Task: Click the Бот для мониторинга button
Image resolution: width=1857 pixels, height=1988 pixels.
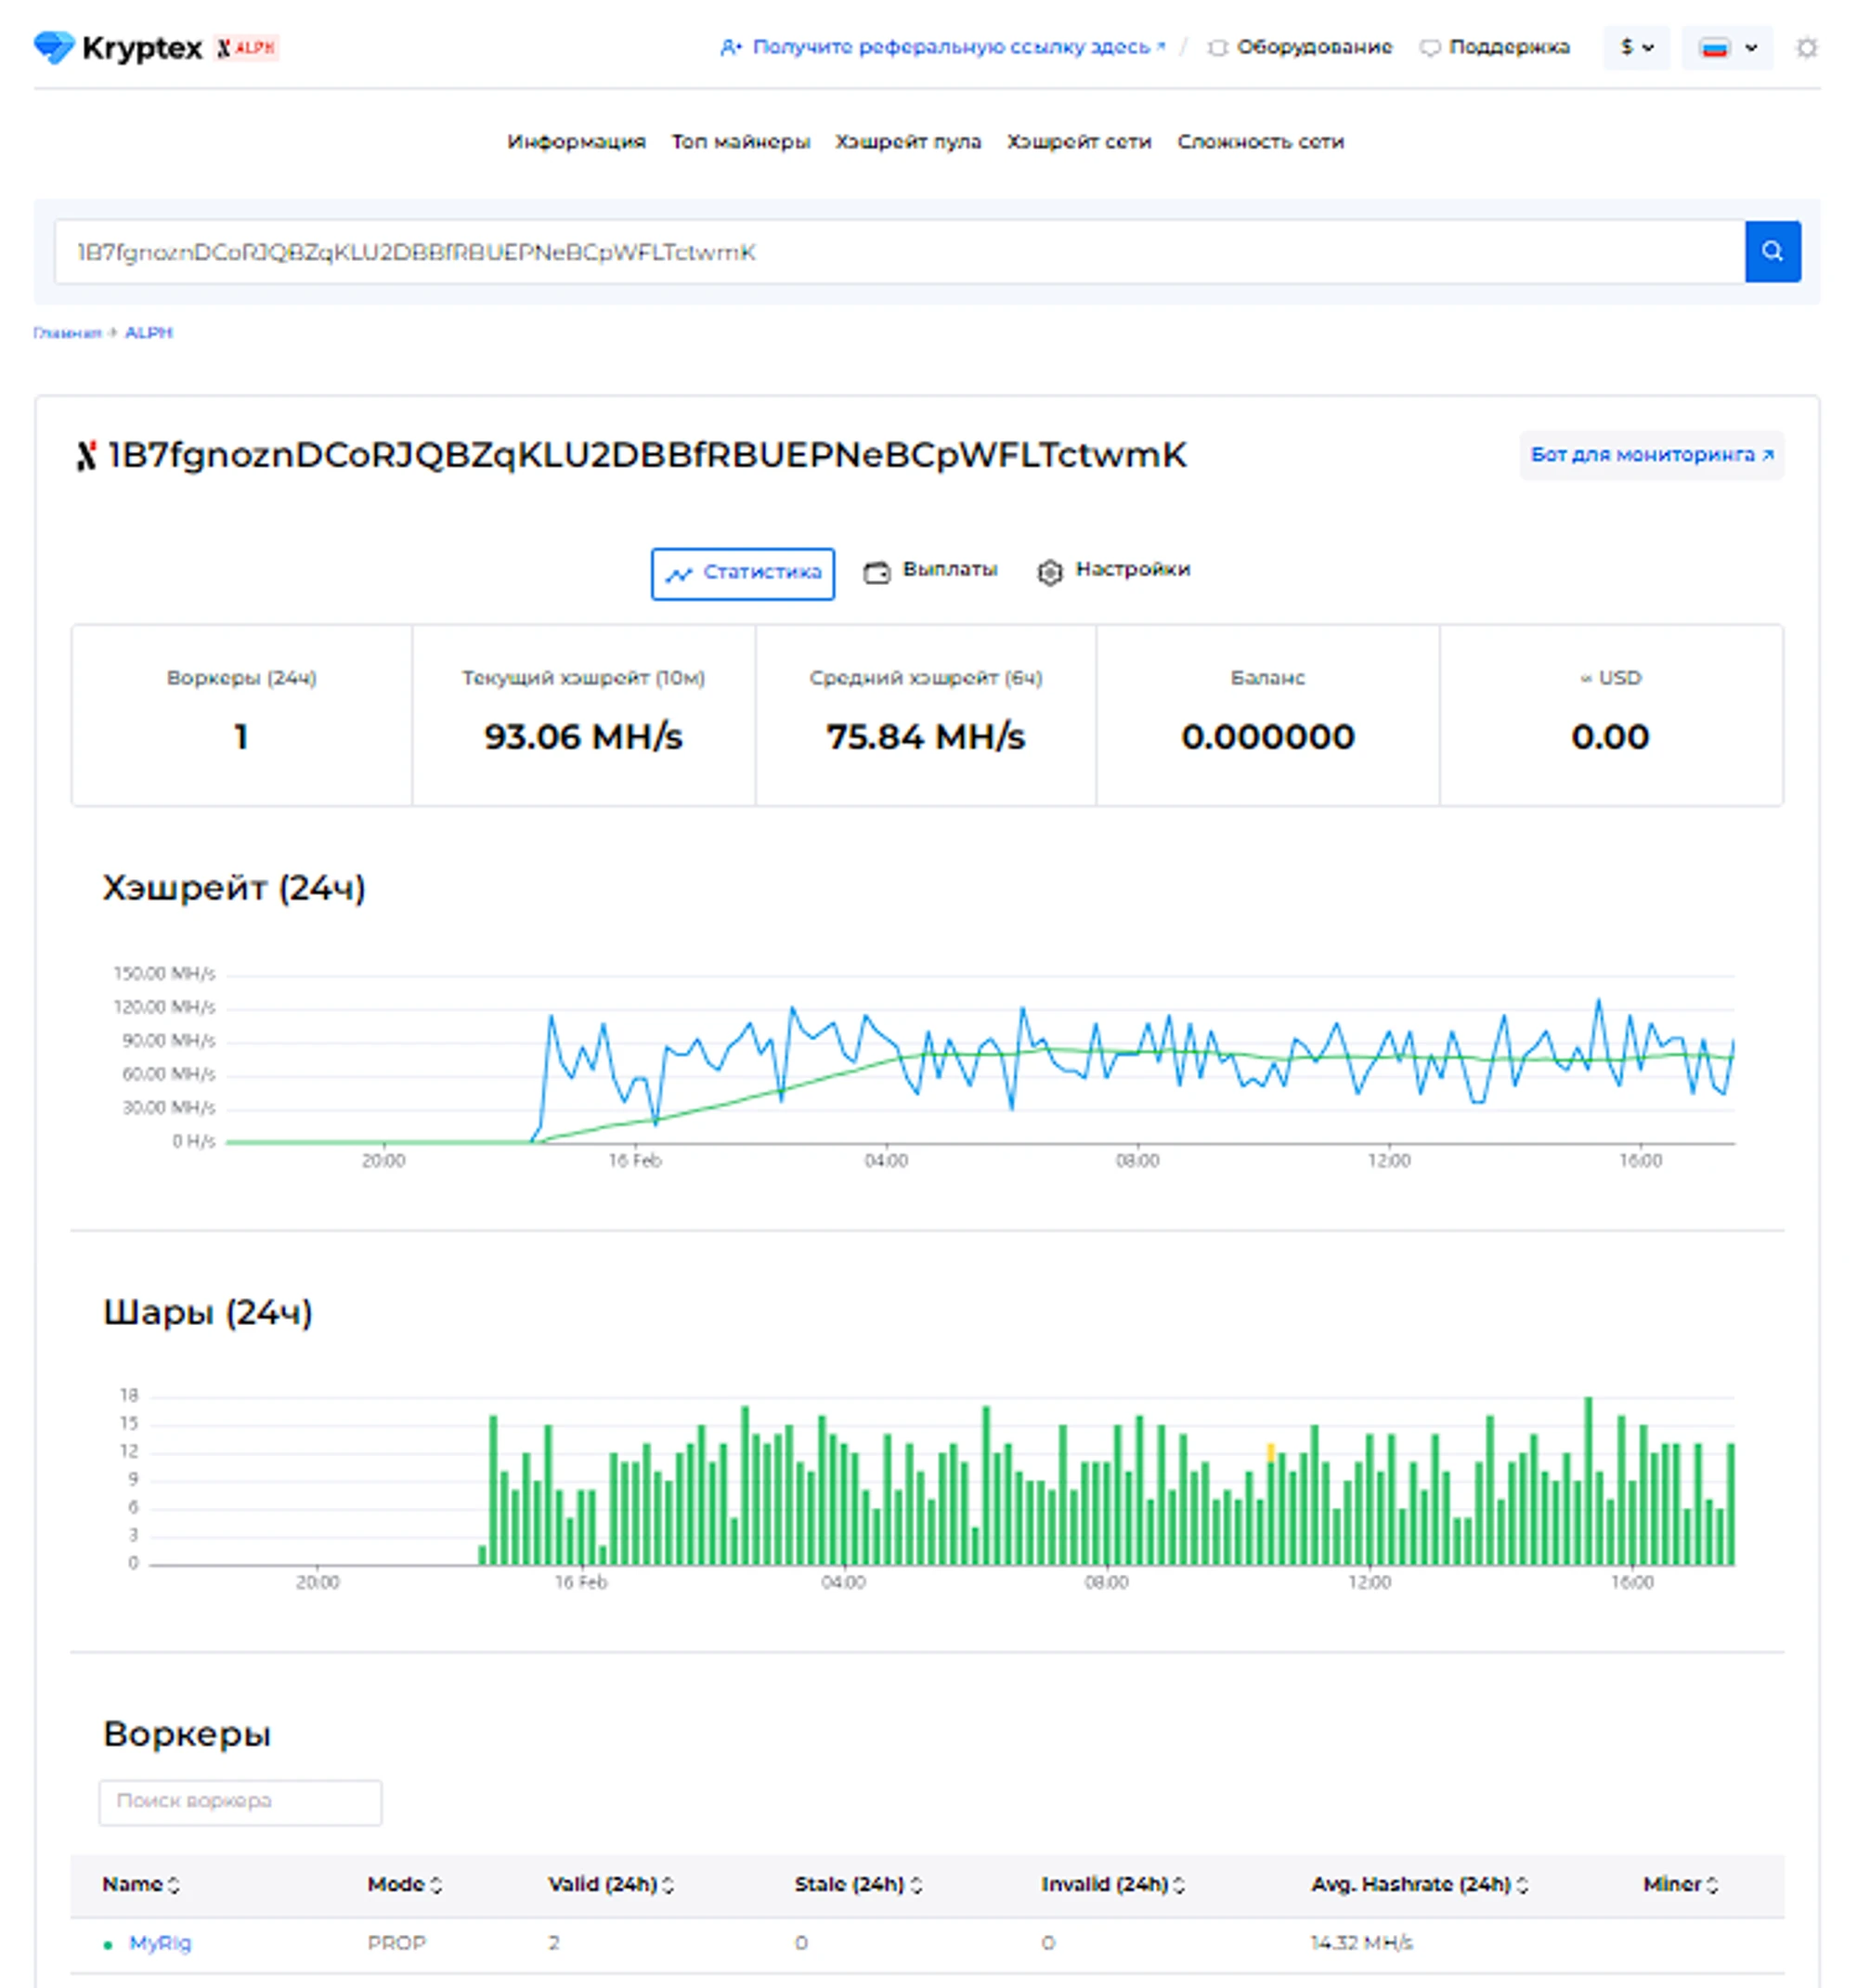Action: coord(1650,455)
